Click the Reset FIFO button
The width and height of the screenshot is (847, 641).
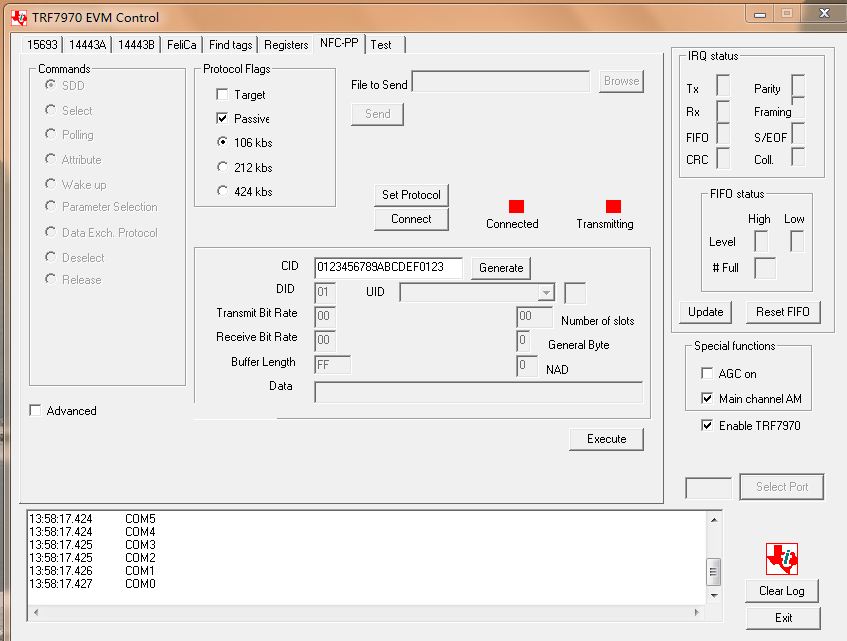(783, 312)
